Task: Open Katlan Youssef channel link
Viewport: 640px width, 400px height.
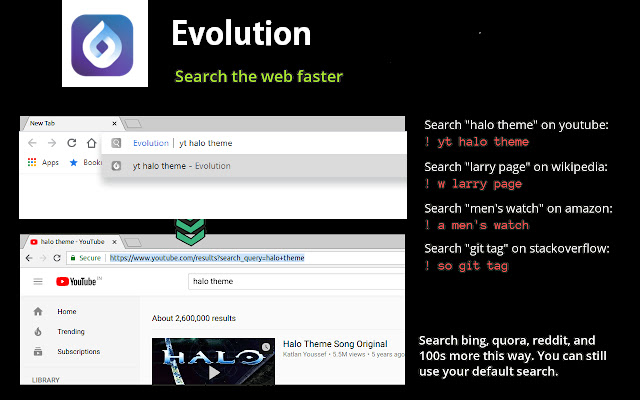Action: coord(304,354)
